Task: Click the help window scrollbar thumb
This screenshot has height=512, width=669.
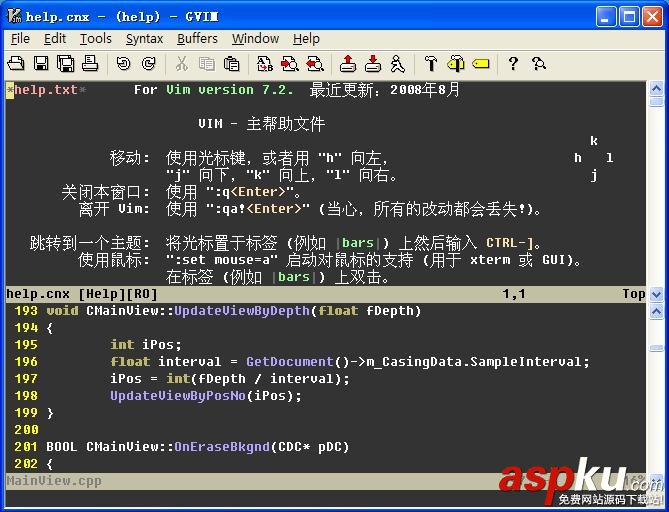Action: coord(656,102)
